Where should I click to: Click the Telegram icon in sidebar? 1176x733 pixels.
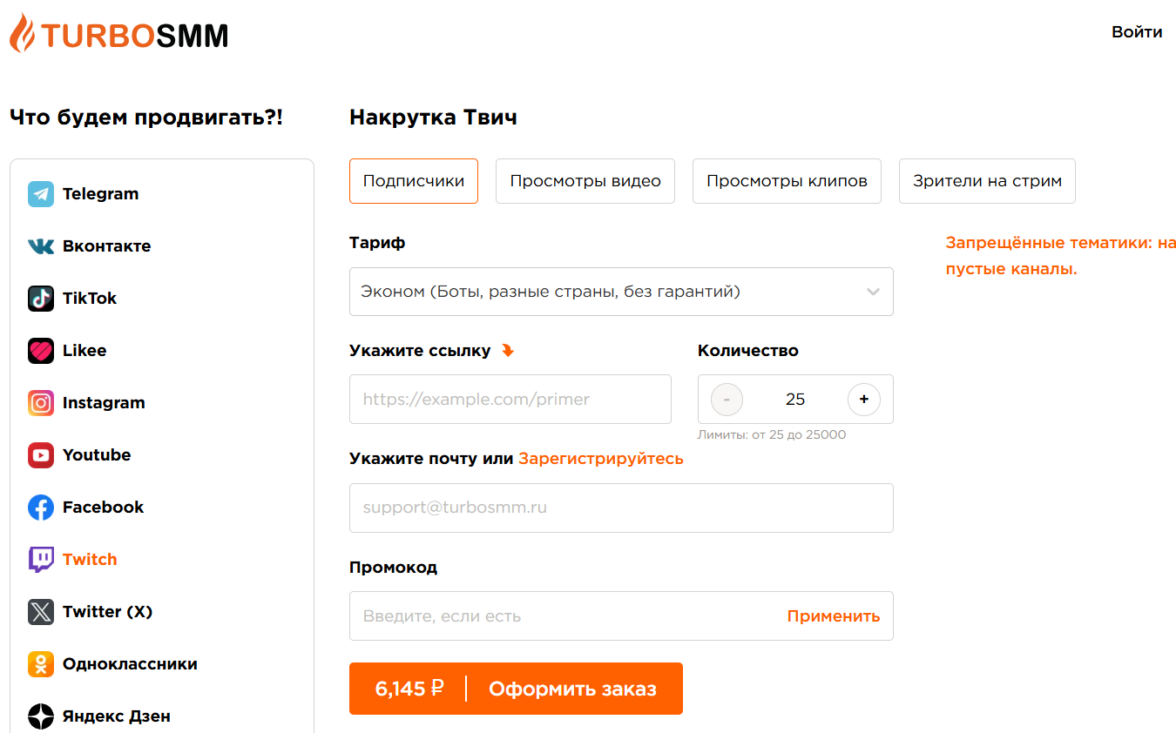(41, 194)
